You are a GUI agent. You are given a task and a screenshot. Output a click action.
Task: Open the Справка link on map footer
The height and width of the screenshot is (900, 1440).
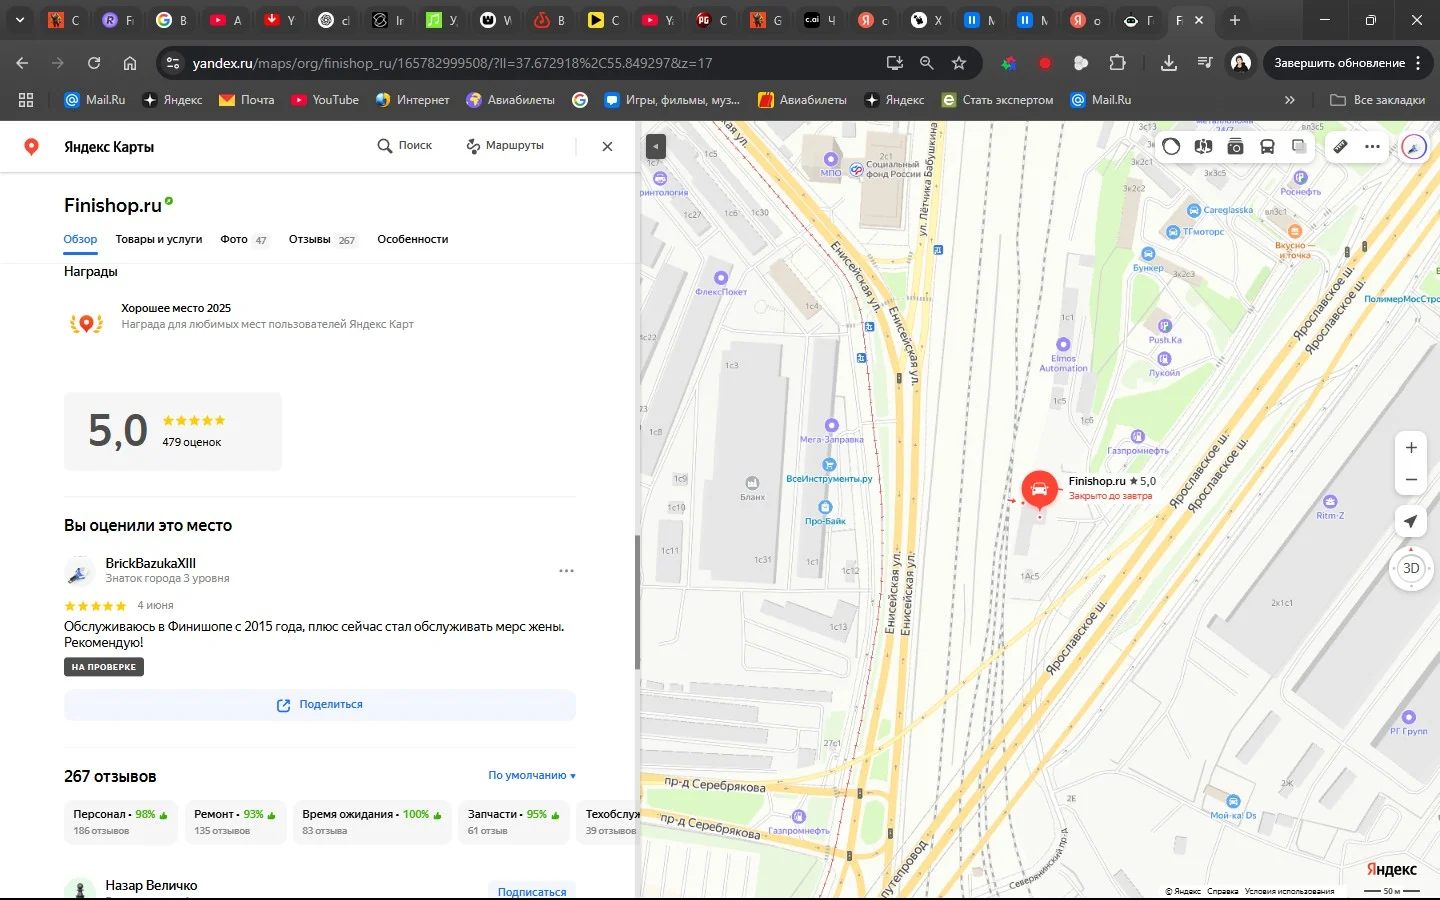1222,891
